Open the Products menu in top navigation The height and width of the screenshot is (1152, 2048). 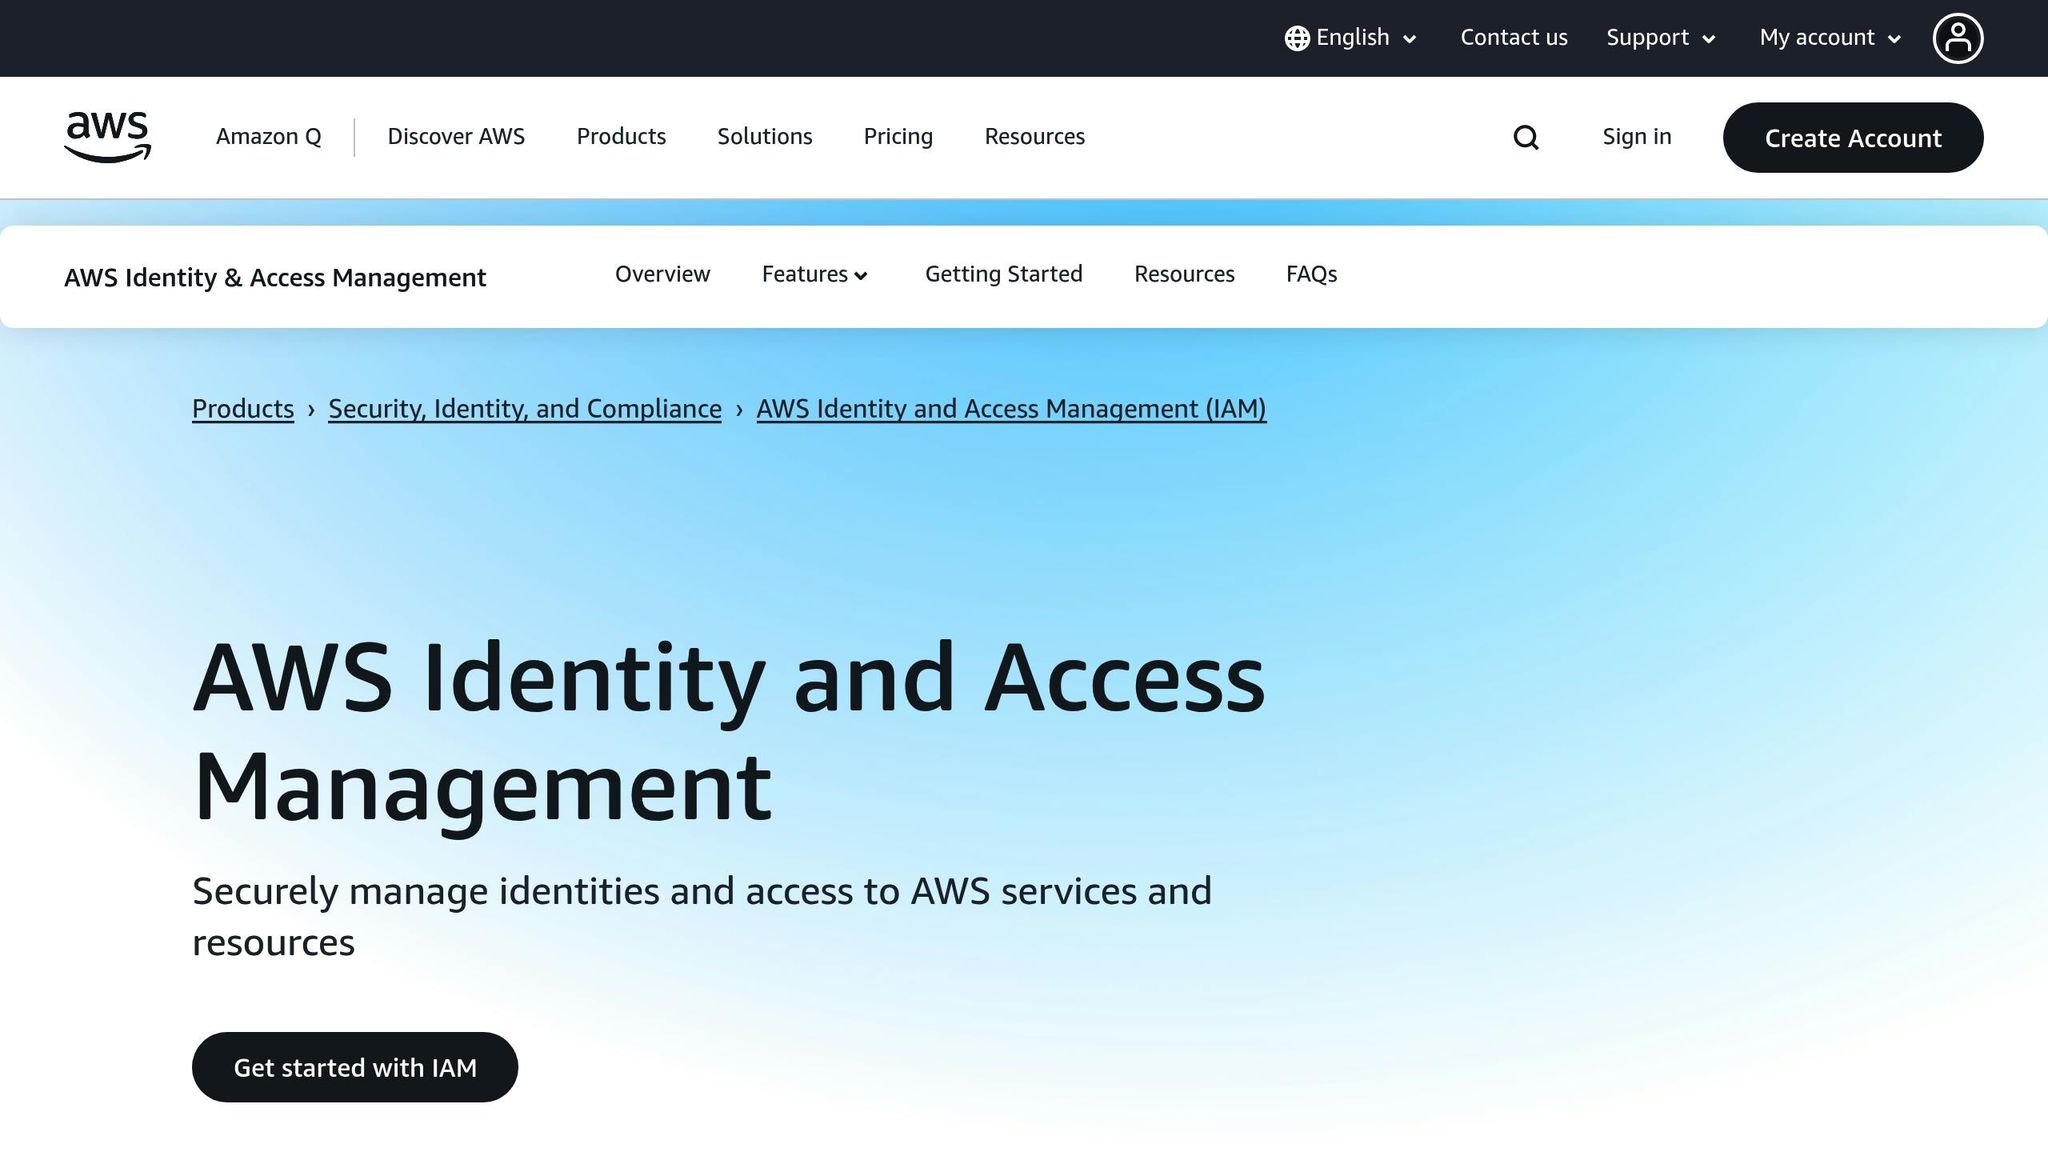[621, 137]
